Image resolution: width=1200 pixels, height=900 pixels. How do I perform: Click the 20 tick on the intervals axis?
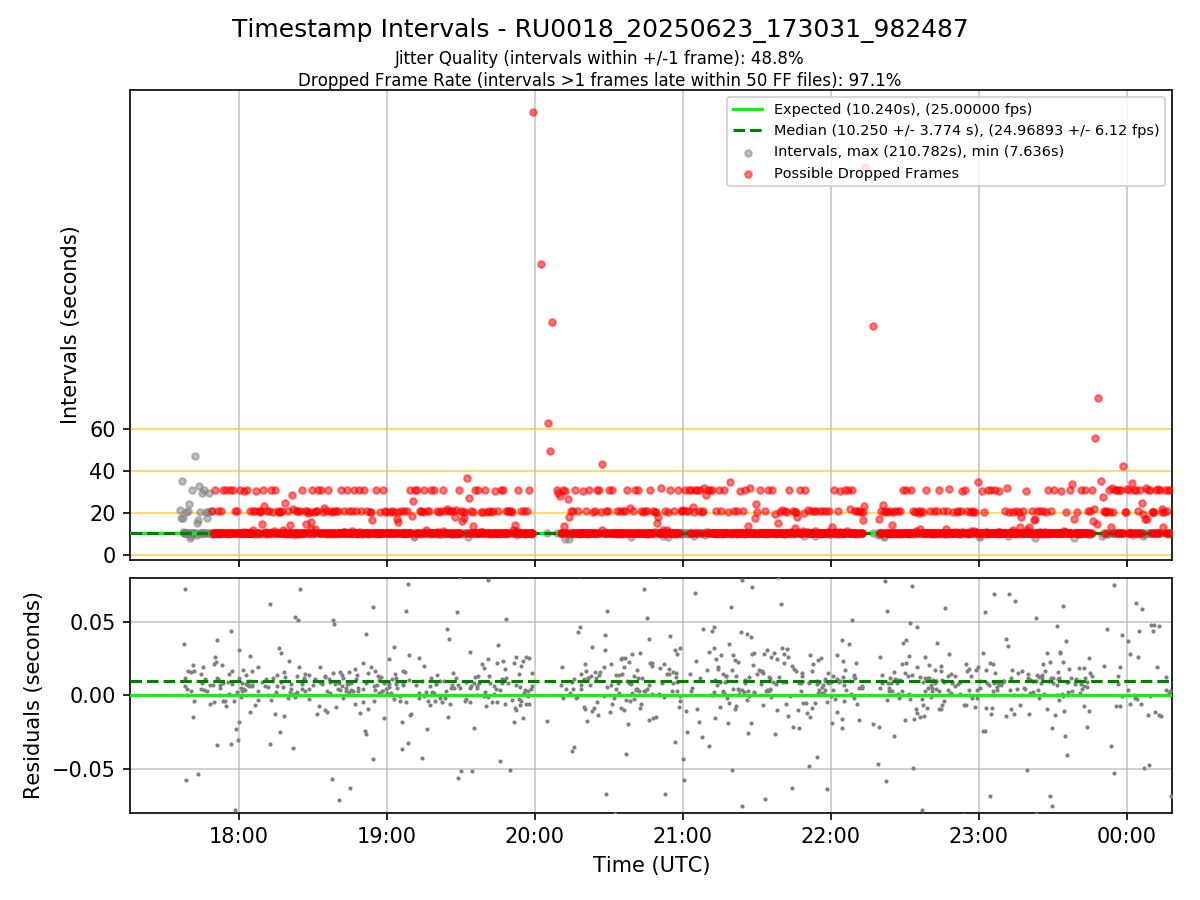pyautogui.click(x=105, y=513)
